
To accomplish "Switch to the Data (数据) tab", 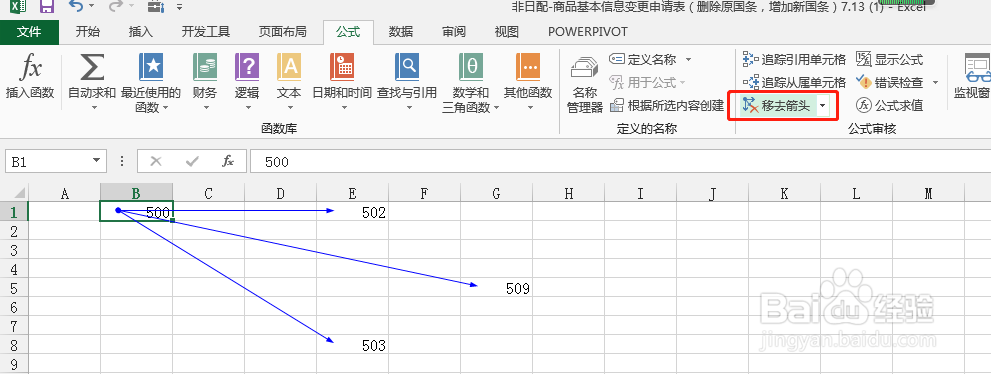I will [401, 32].
